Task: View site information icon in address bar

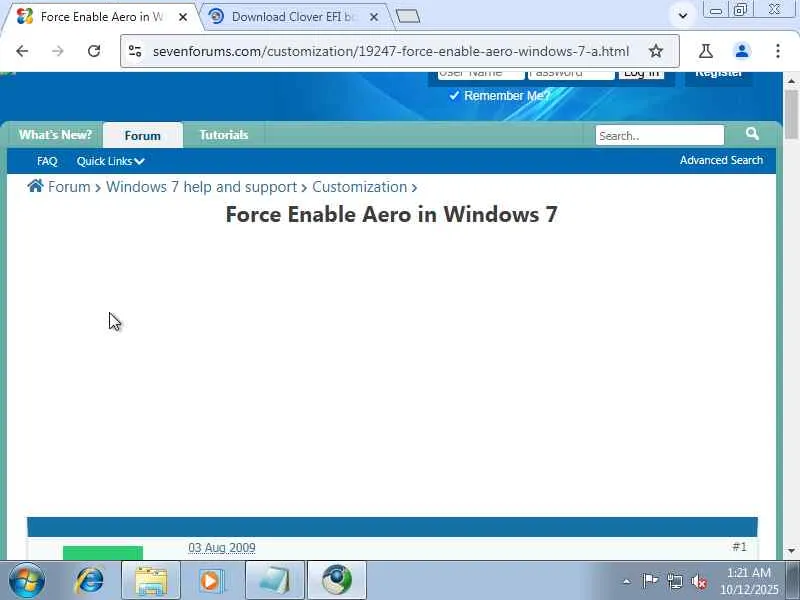Action: (135, 51)
